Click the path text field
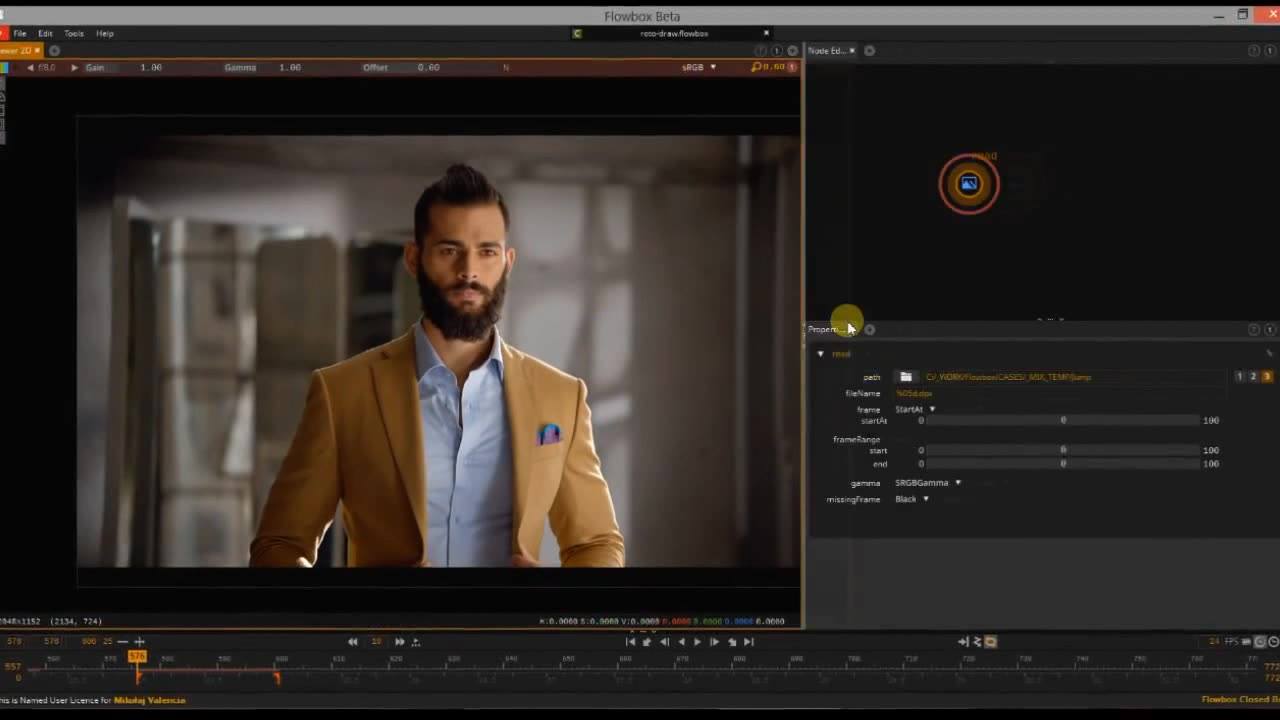 1074,377
